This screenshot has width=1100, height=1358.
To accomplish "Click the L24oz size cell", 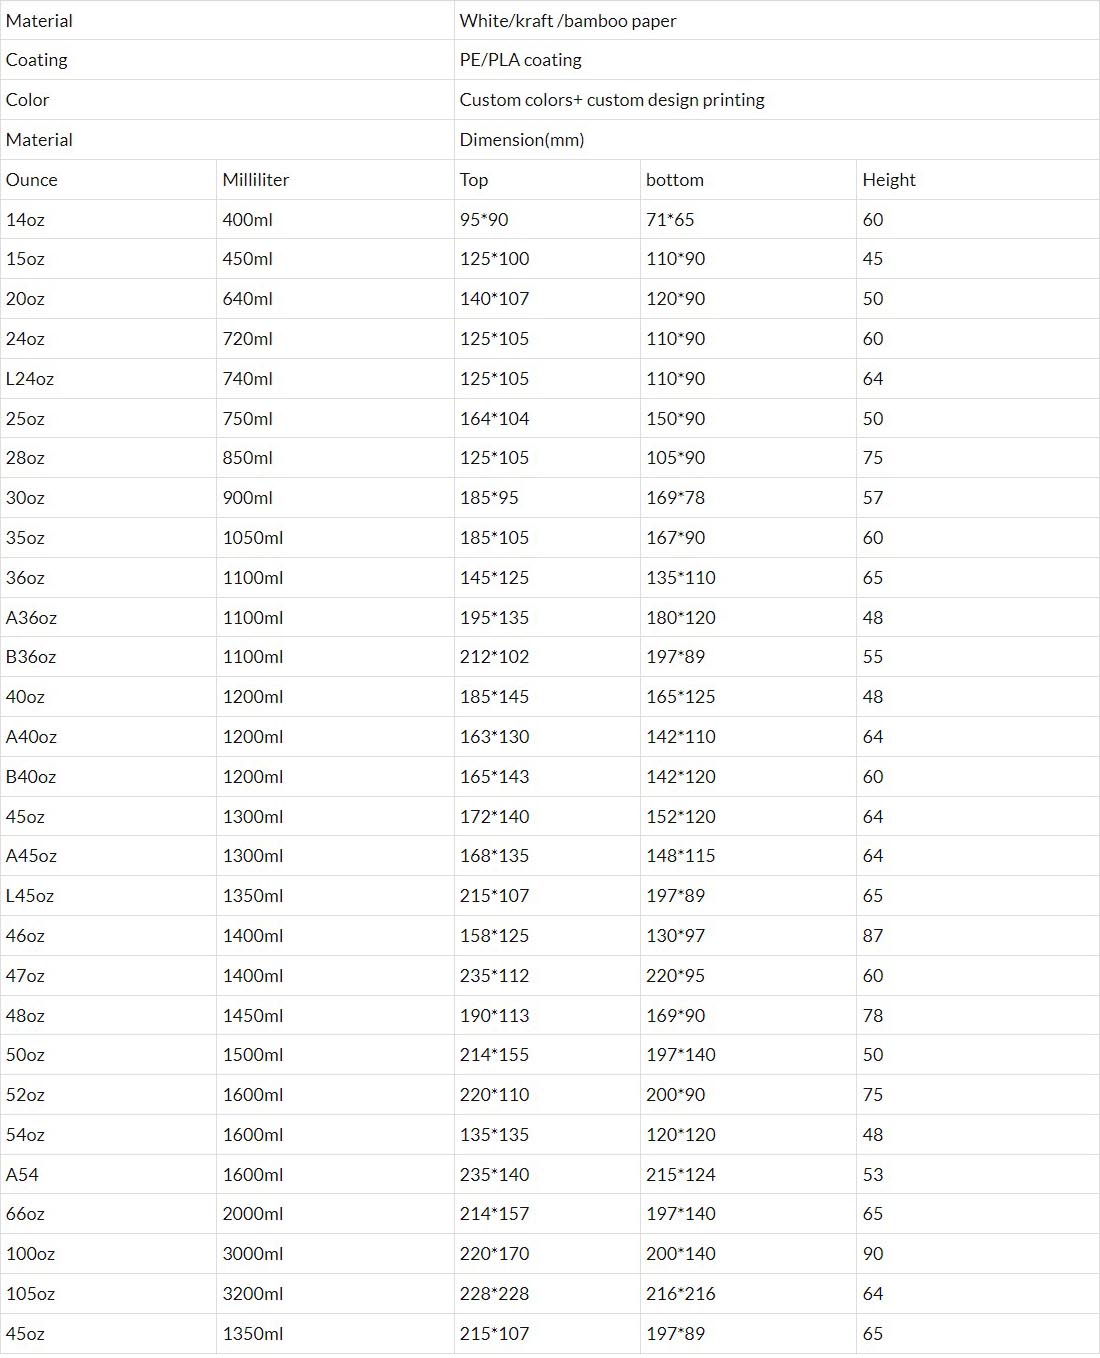I will pyautogui.click(x=30, y=379).
